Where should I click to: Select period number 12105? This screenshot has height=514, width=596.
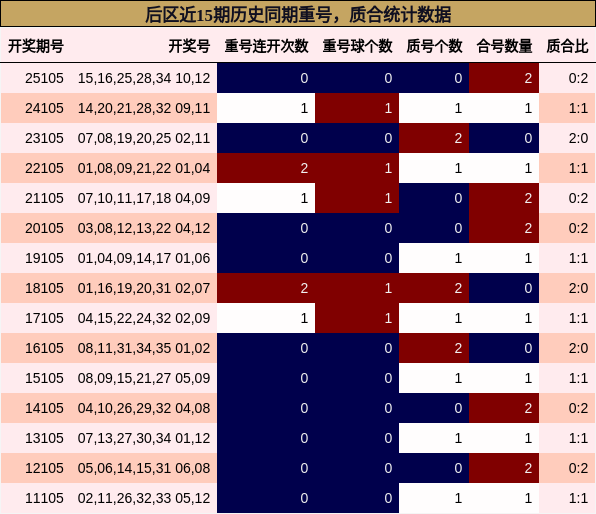(x=44, y=468)
